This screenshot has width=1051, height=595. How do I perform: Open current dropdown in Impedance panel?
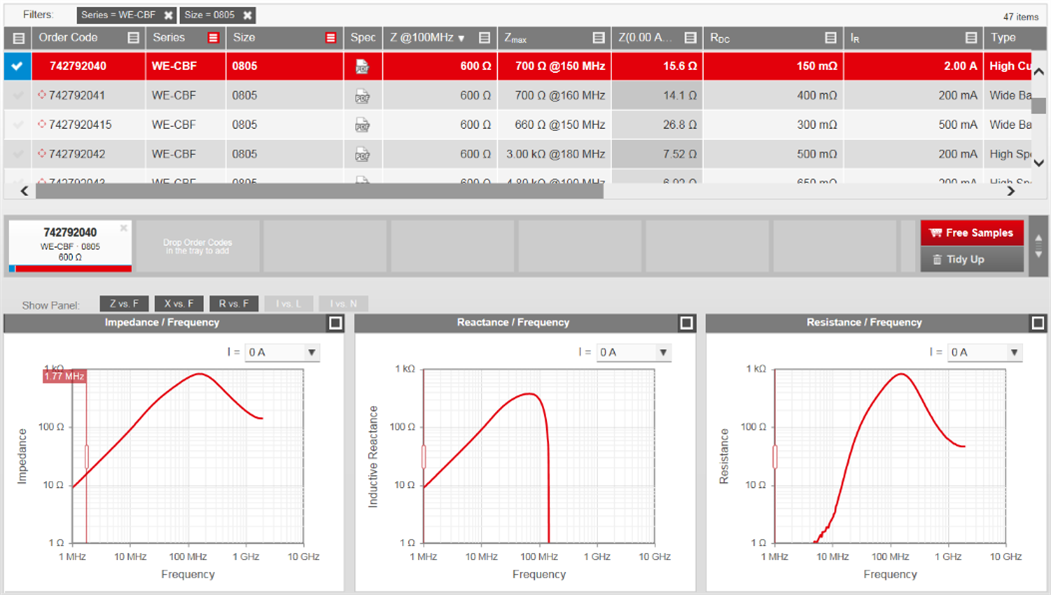tap(282, 352)
